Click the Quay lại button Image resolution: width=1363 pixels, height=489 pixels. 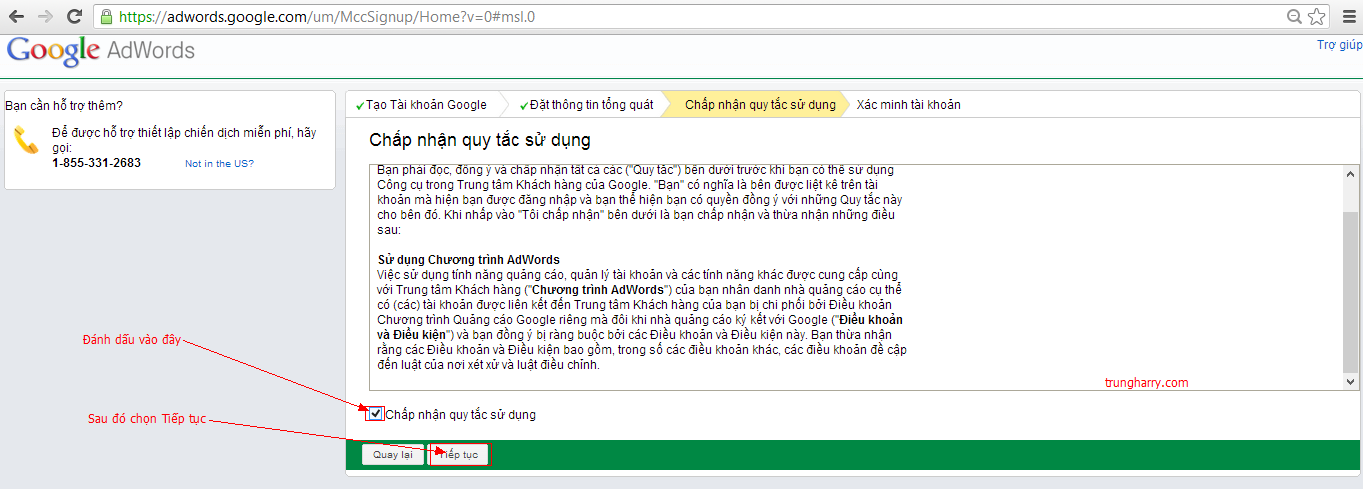393,455
